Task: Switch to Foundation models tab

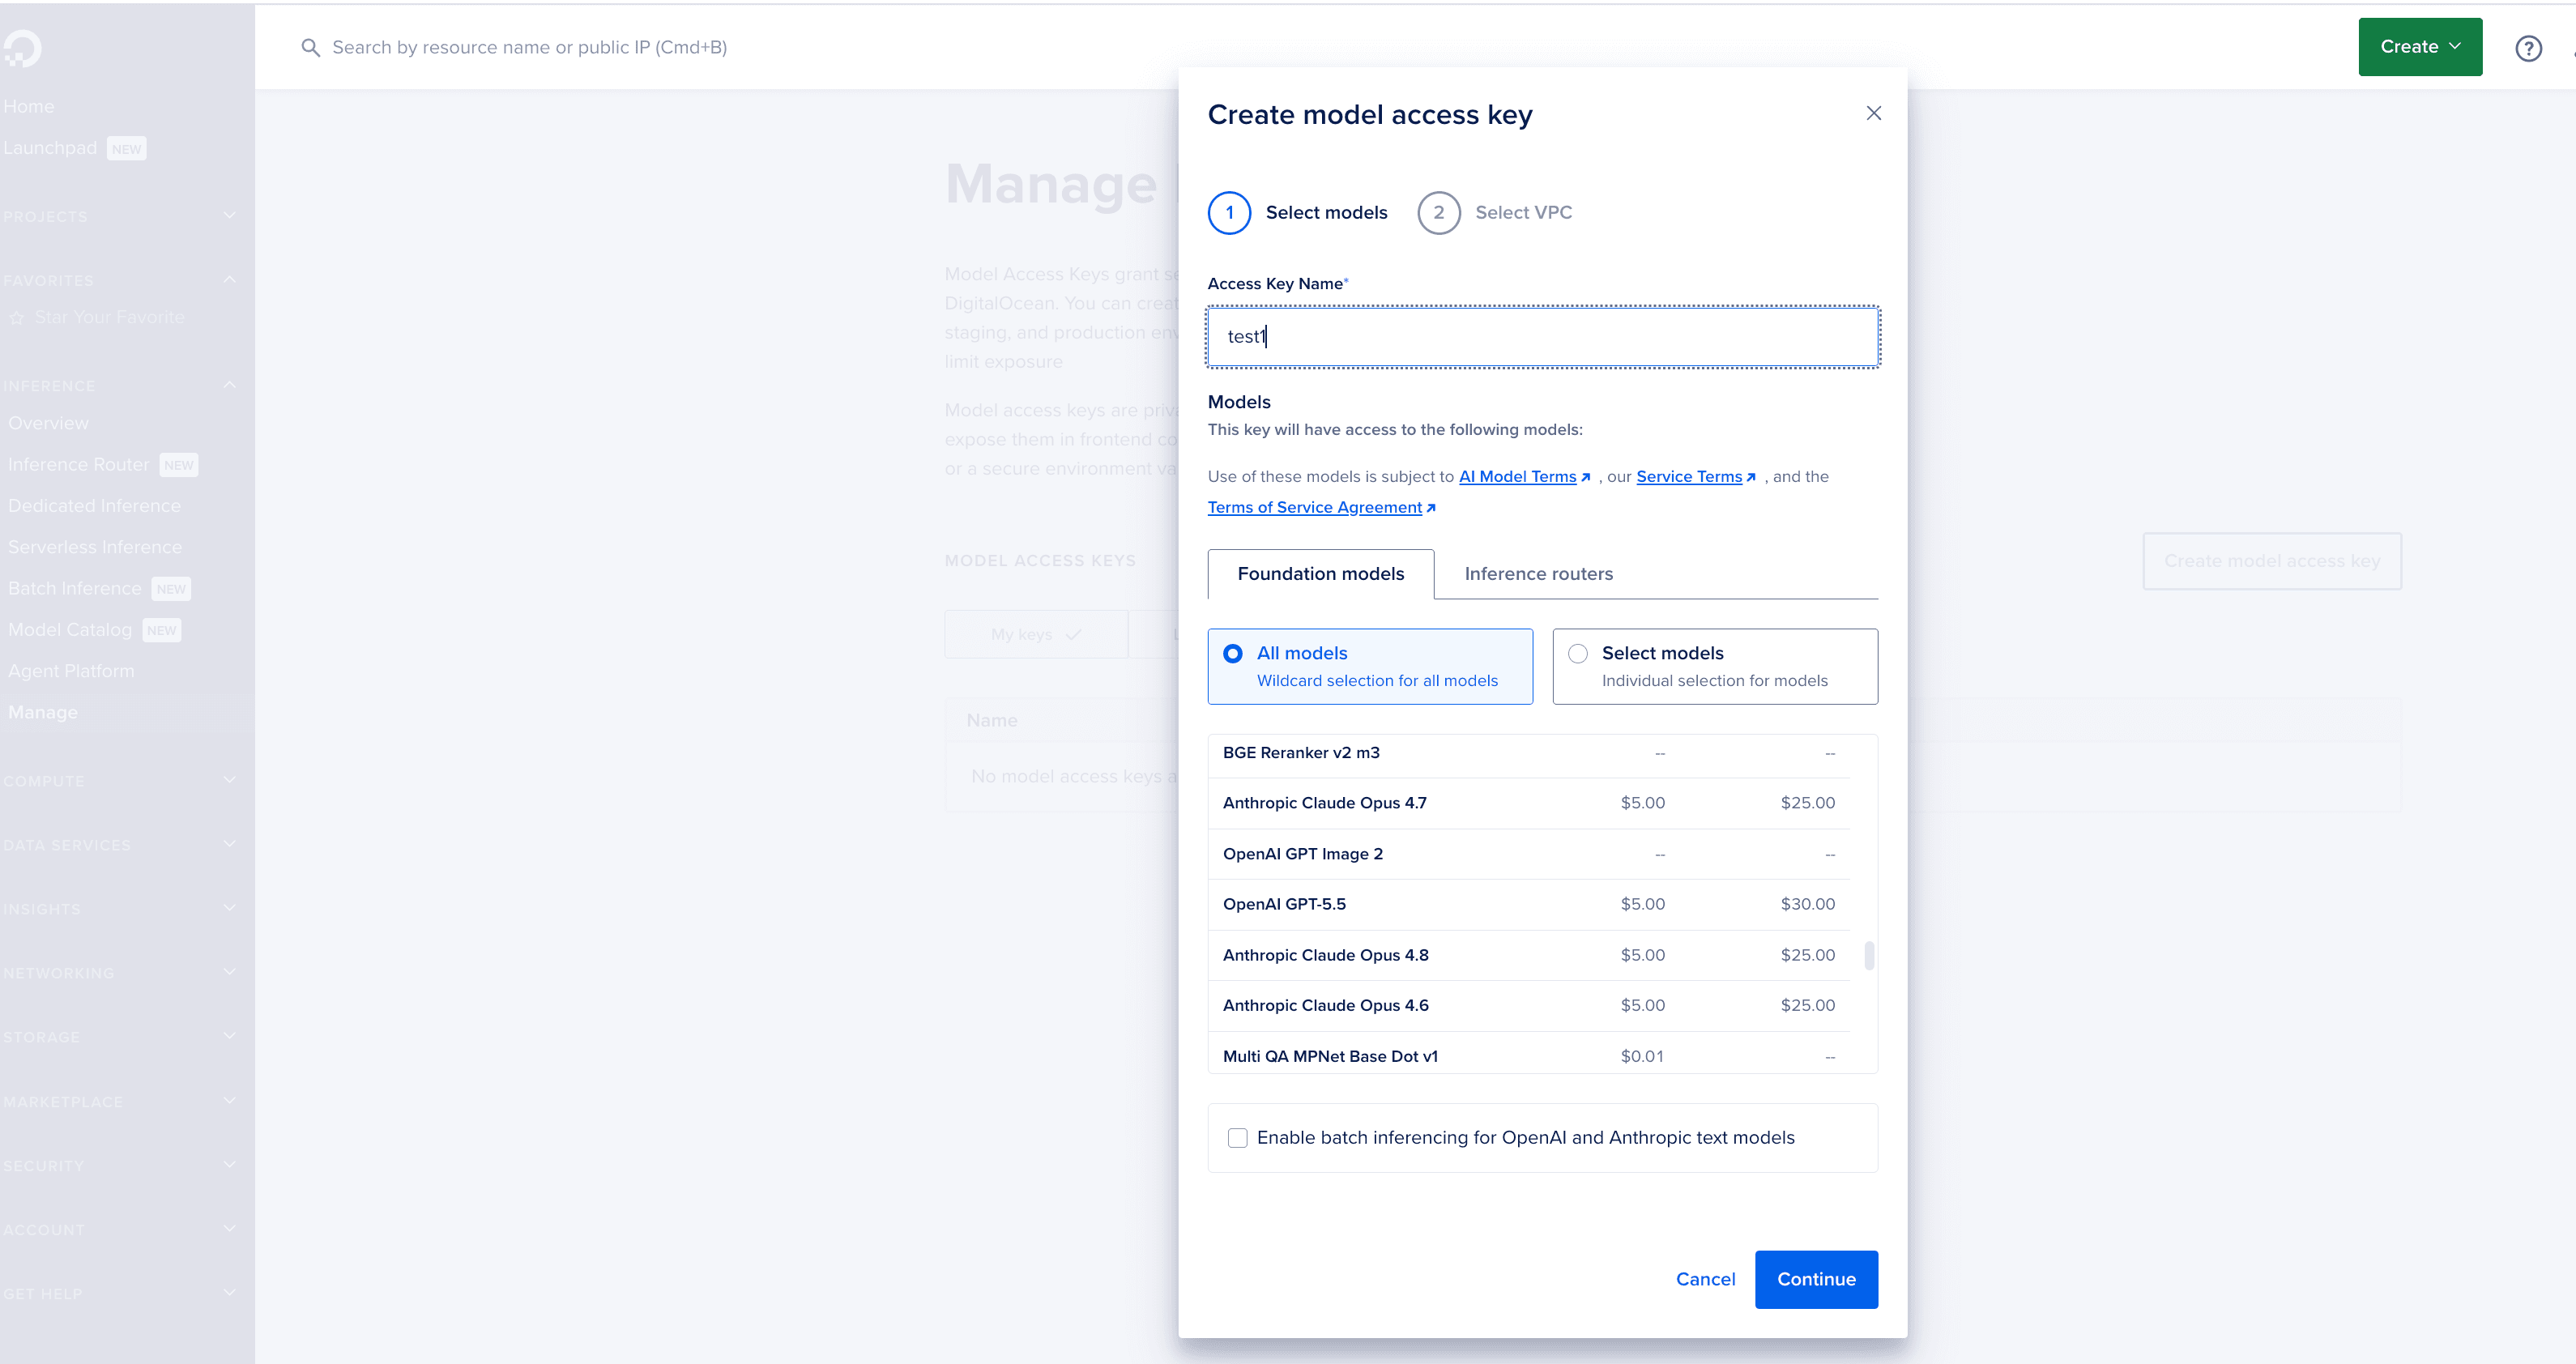Action: 1320,574
